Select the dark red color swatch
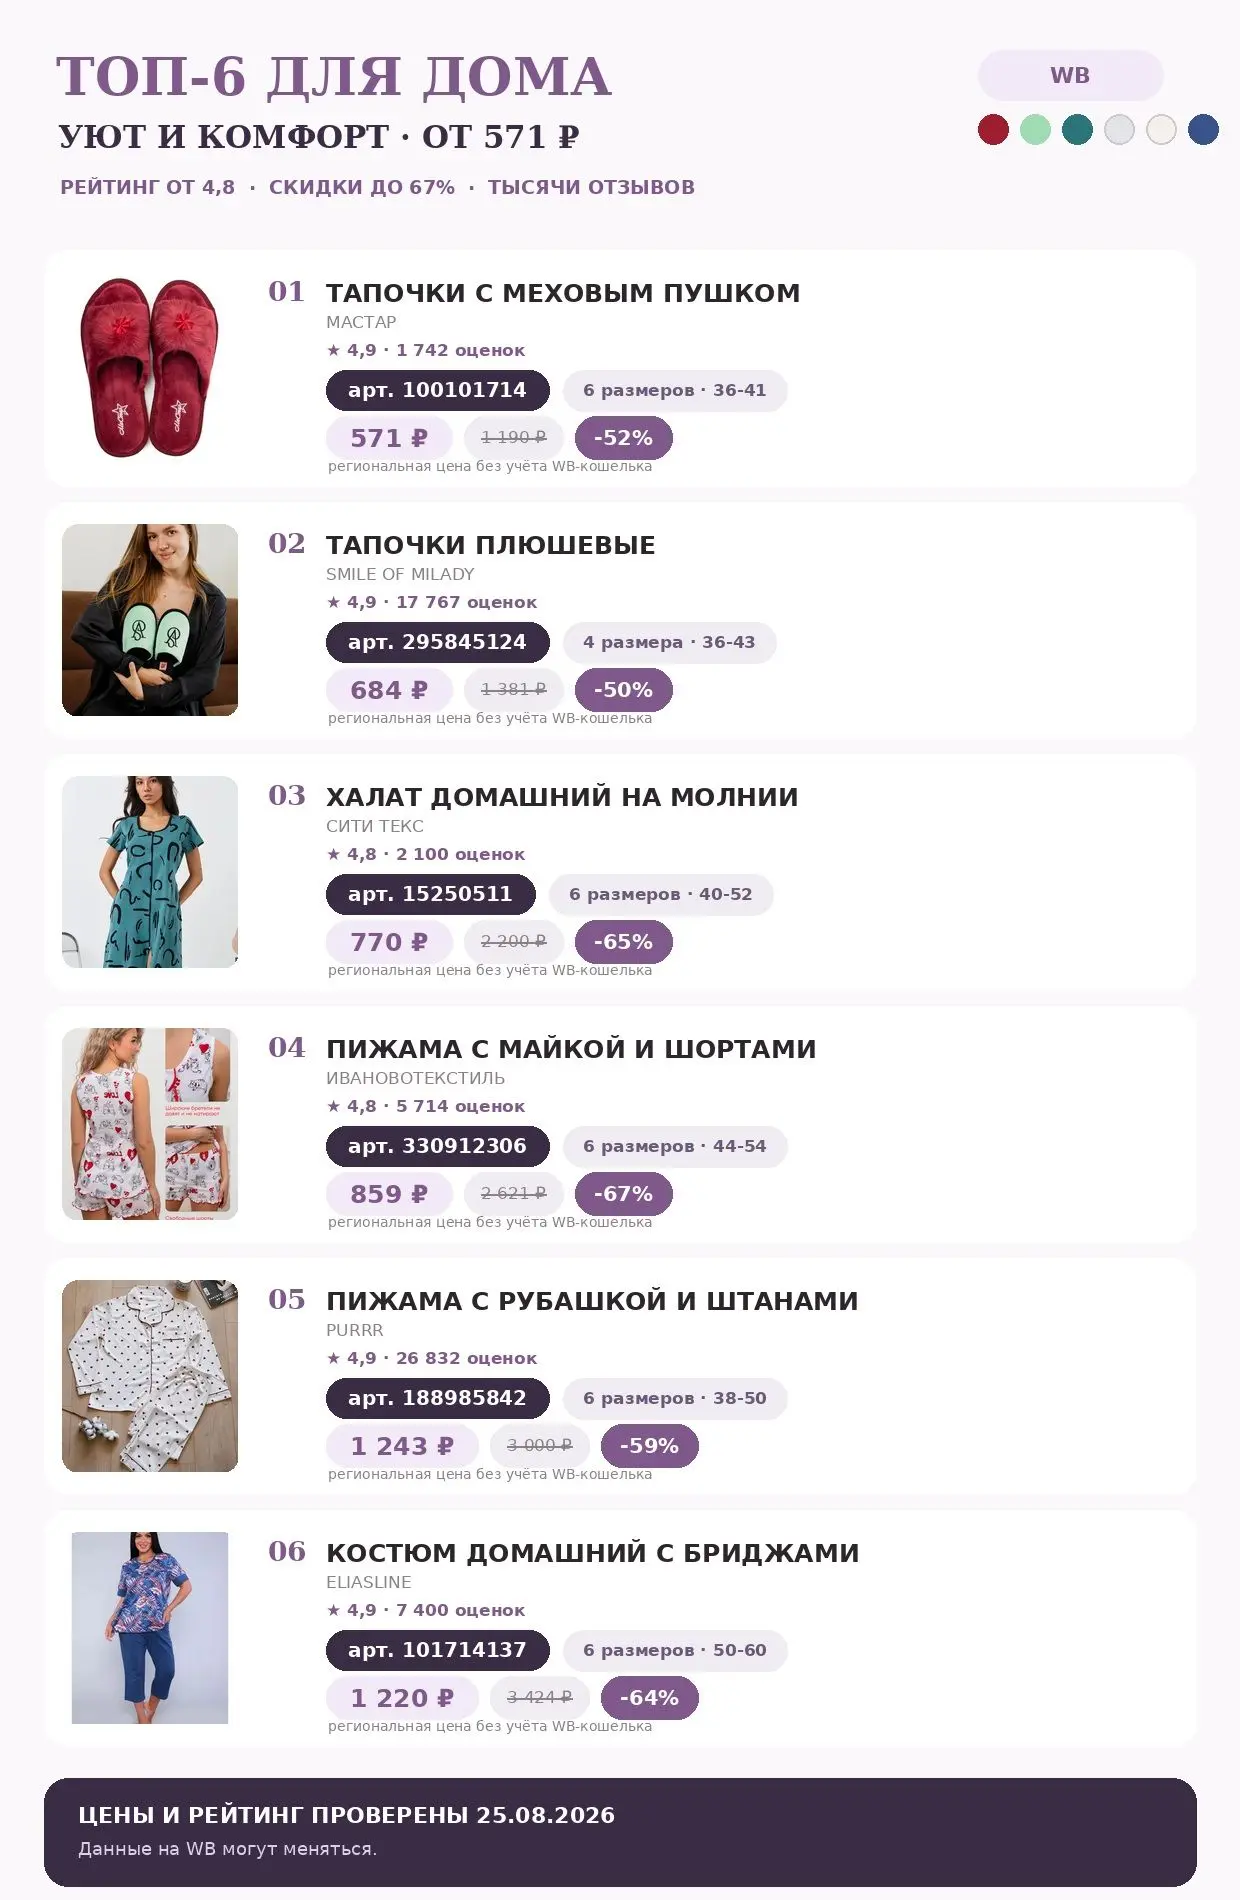The width and height of the screenshot is (1240, 1900). coord(993,130)
